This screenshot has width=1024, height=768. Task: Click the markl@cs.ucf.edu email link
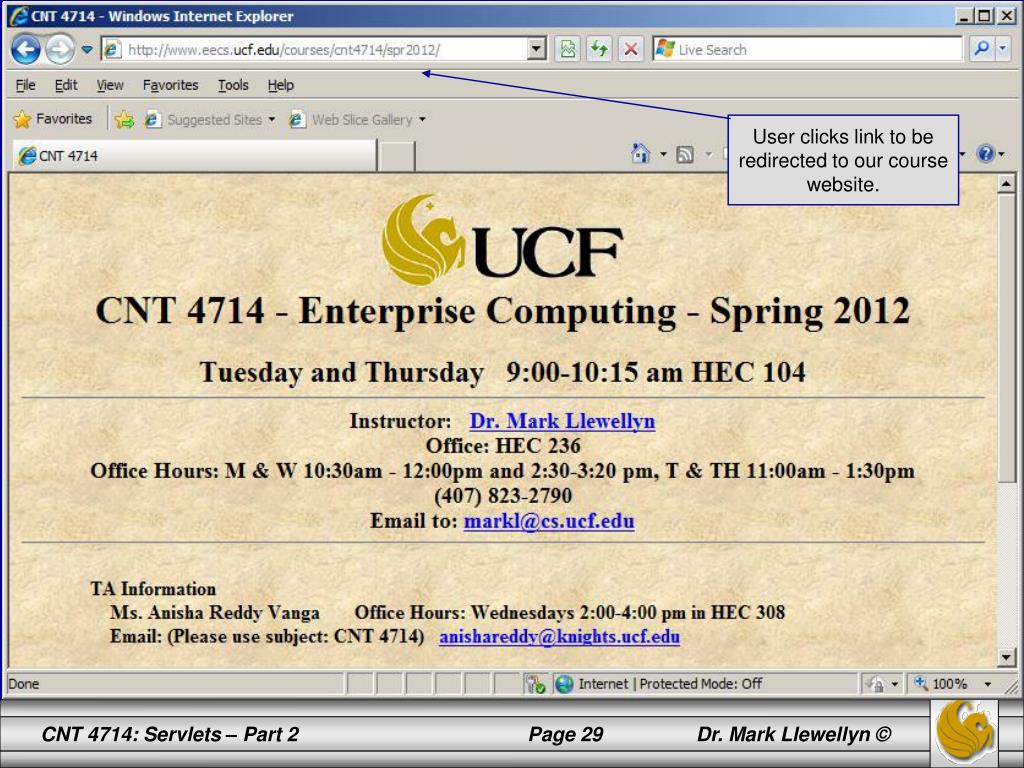click(549, 521)
